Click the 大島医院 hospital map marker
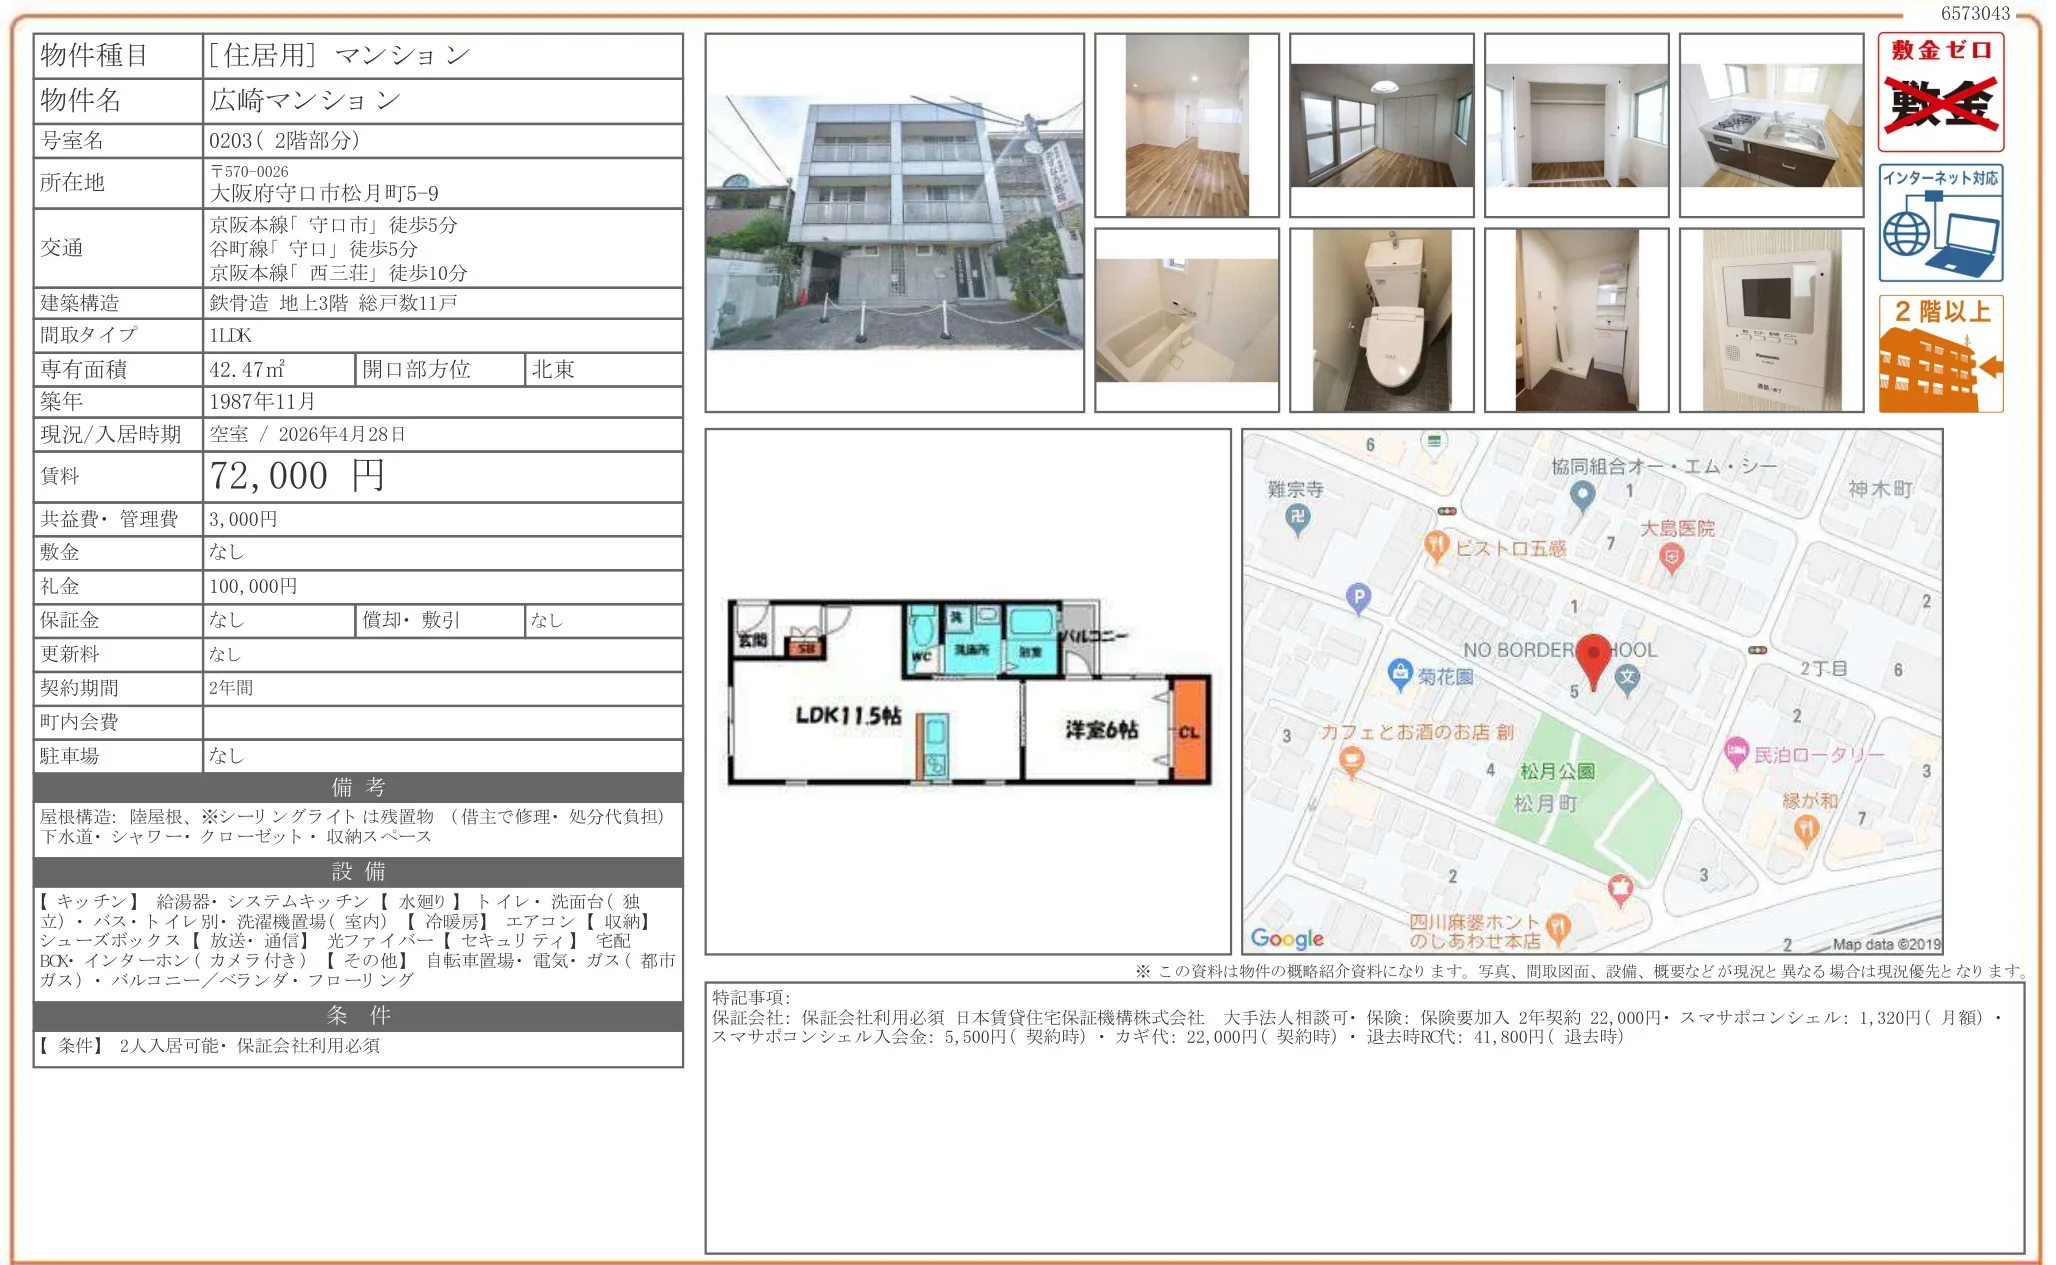This screenshot has height=1265, width=2056. click(1670, 558)
